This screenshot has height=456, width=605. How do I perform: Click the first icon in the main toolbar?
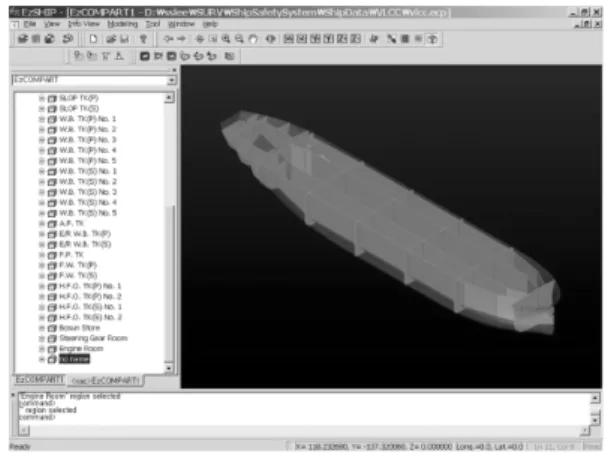click(23, 39)
